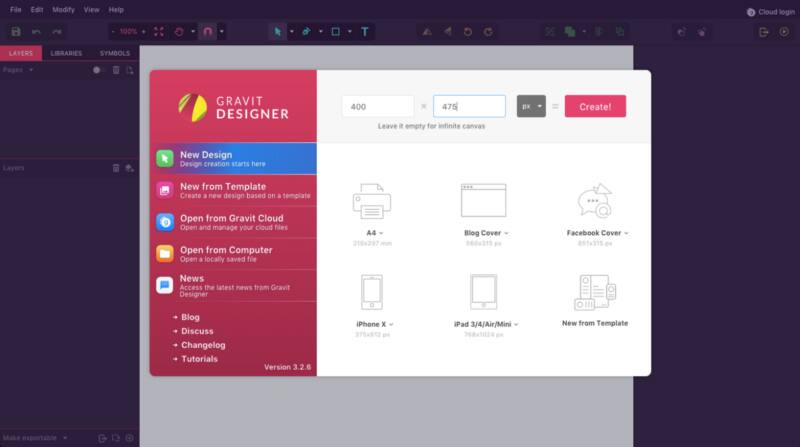Screen dimensions: 800x447
Task: Open the View menu
Action: 91,10
